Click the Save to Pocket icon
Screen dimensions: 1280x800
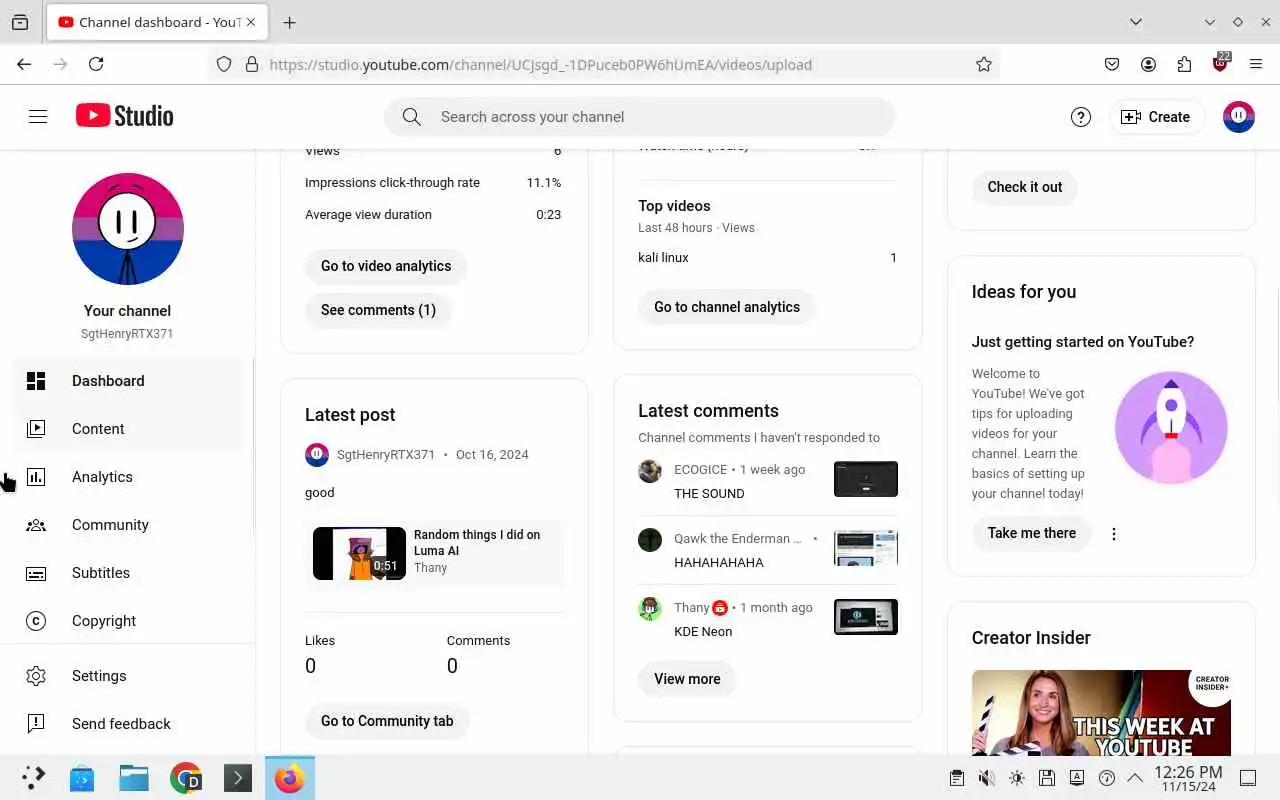tap(1112, 64)
